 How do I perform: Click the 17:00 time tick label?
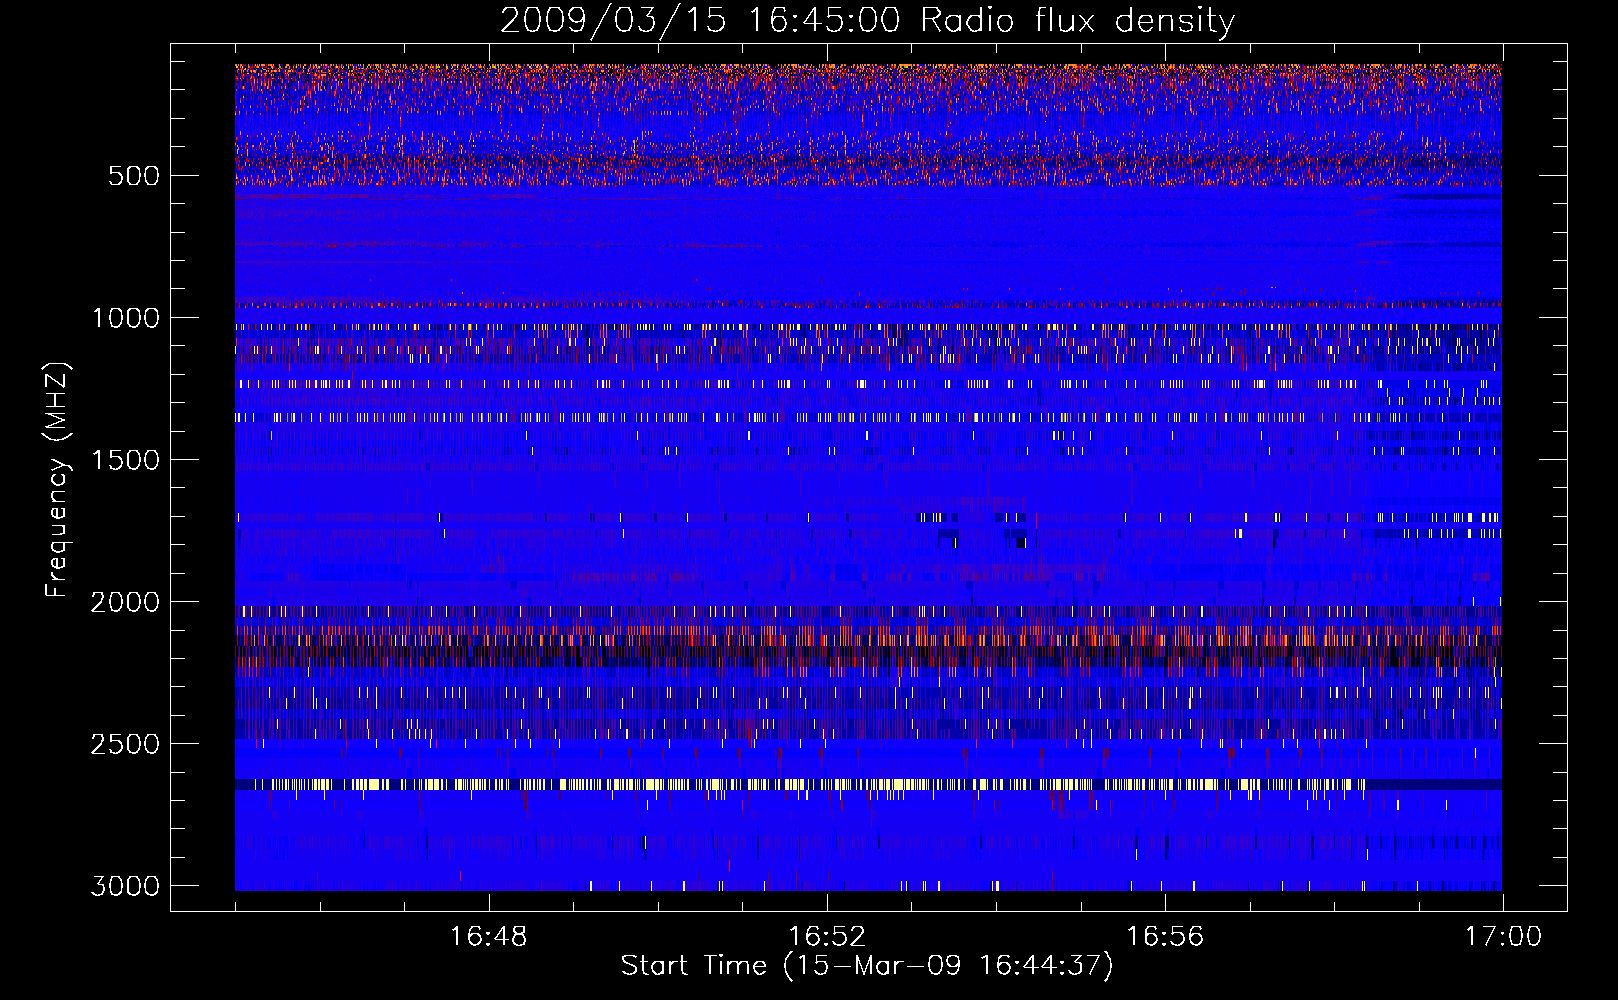coord(1503,937)
